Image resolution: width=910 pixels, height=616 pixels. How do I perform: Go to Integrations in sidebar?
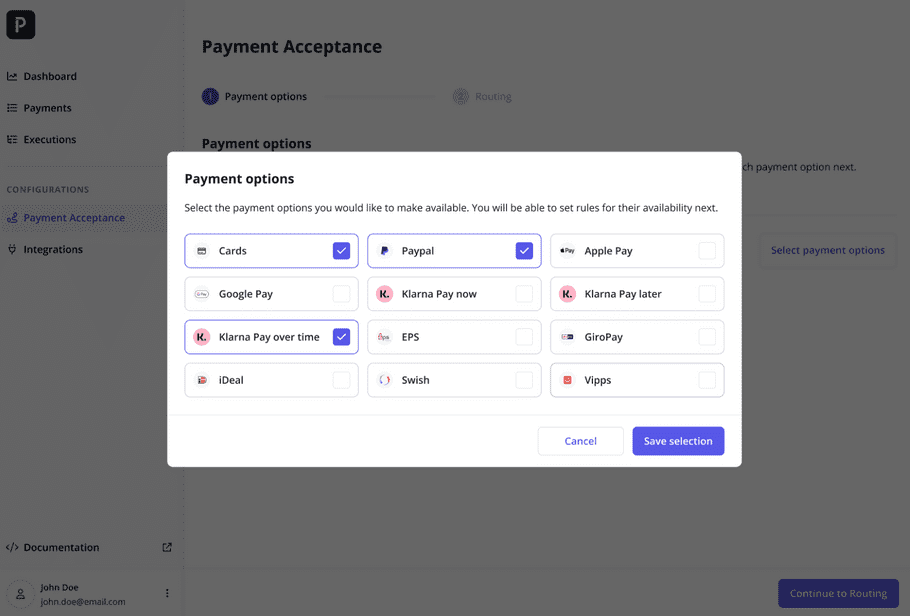[x=45, y=250]
